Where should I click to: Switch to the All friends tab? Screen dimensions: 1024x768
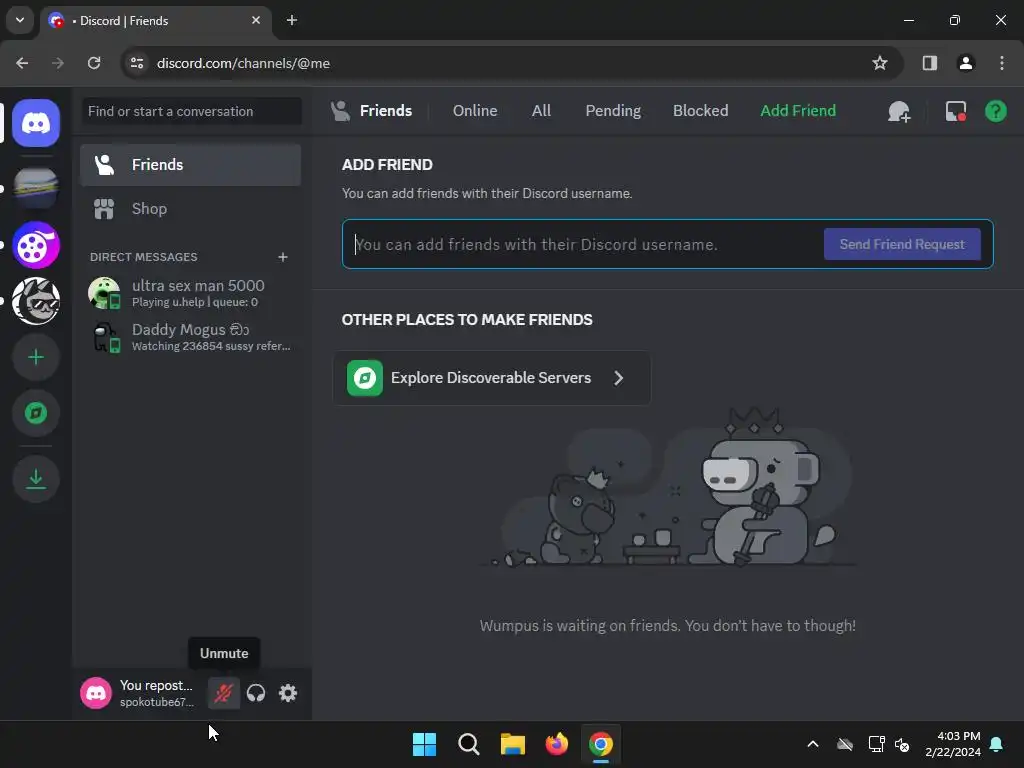tap(541, 111)
